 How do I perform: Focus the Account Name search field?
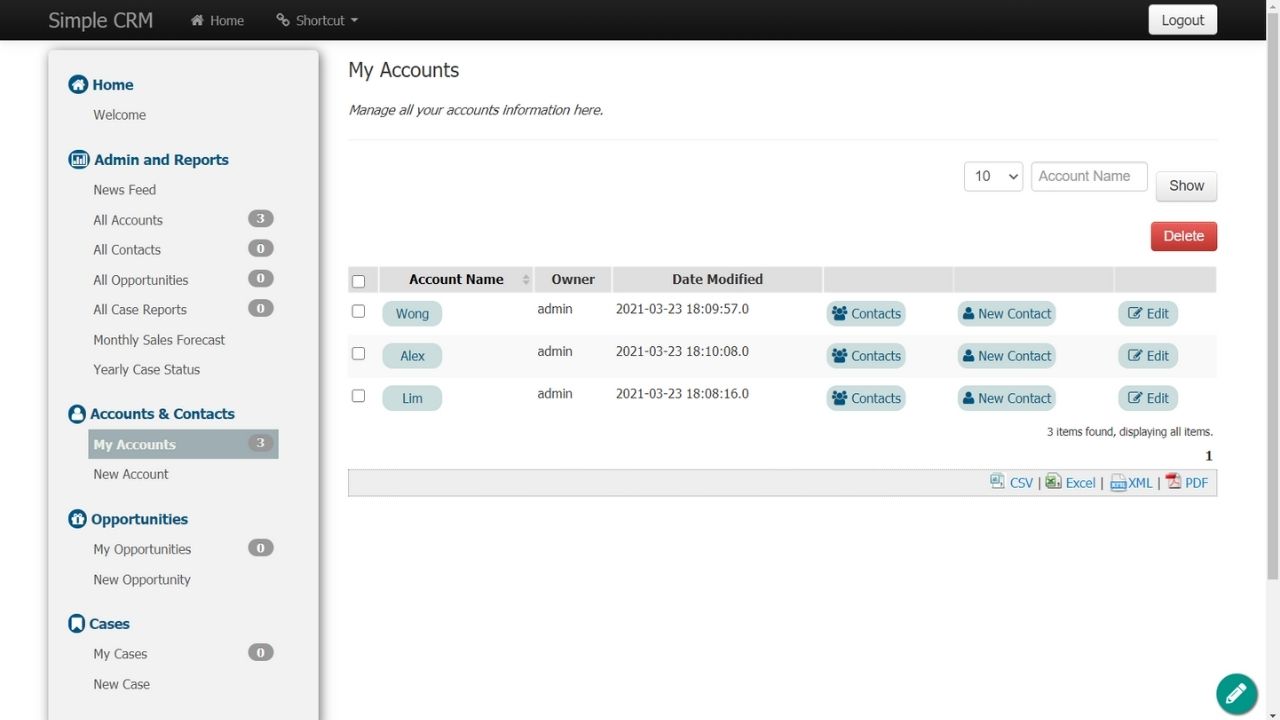(x=1088, y=176)
